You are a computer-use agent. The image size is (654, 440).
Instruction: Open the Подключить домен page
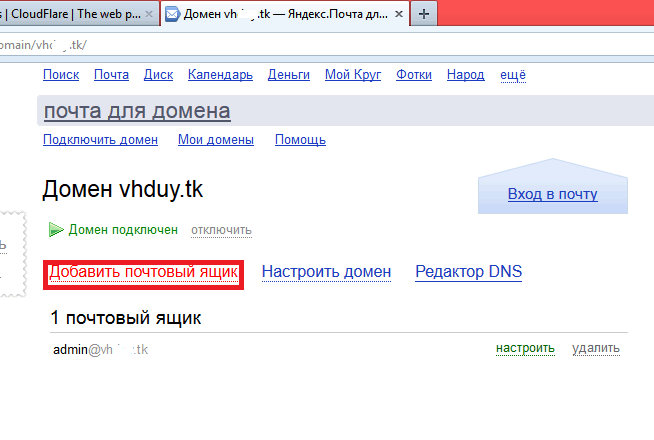[100, 140]
